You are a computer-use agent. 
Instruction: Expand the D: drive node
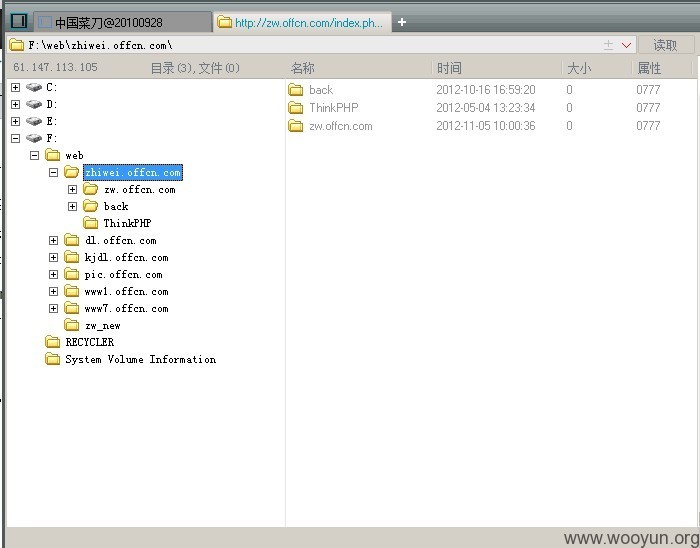pyautogui.click(x=16, y=104)
